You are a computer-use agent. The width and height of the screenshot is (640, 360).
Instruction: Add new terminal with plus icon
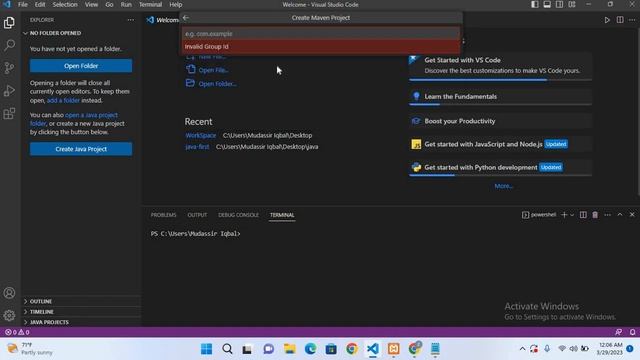click(564, 215)
